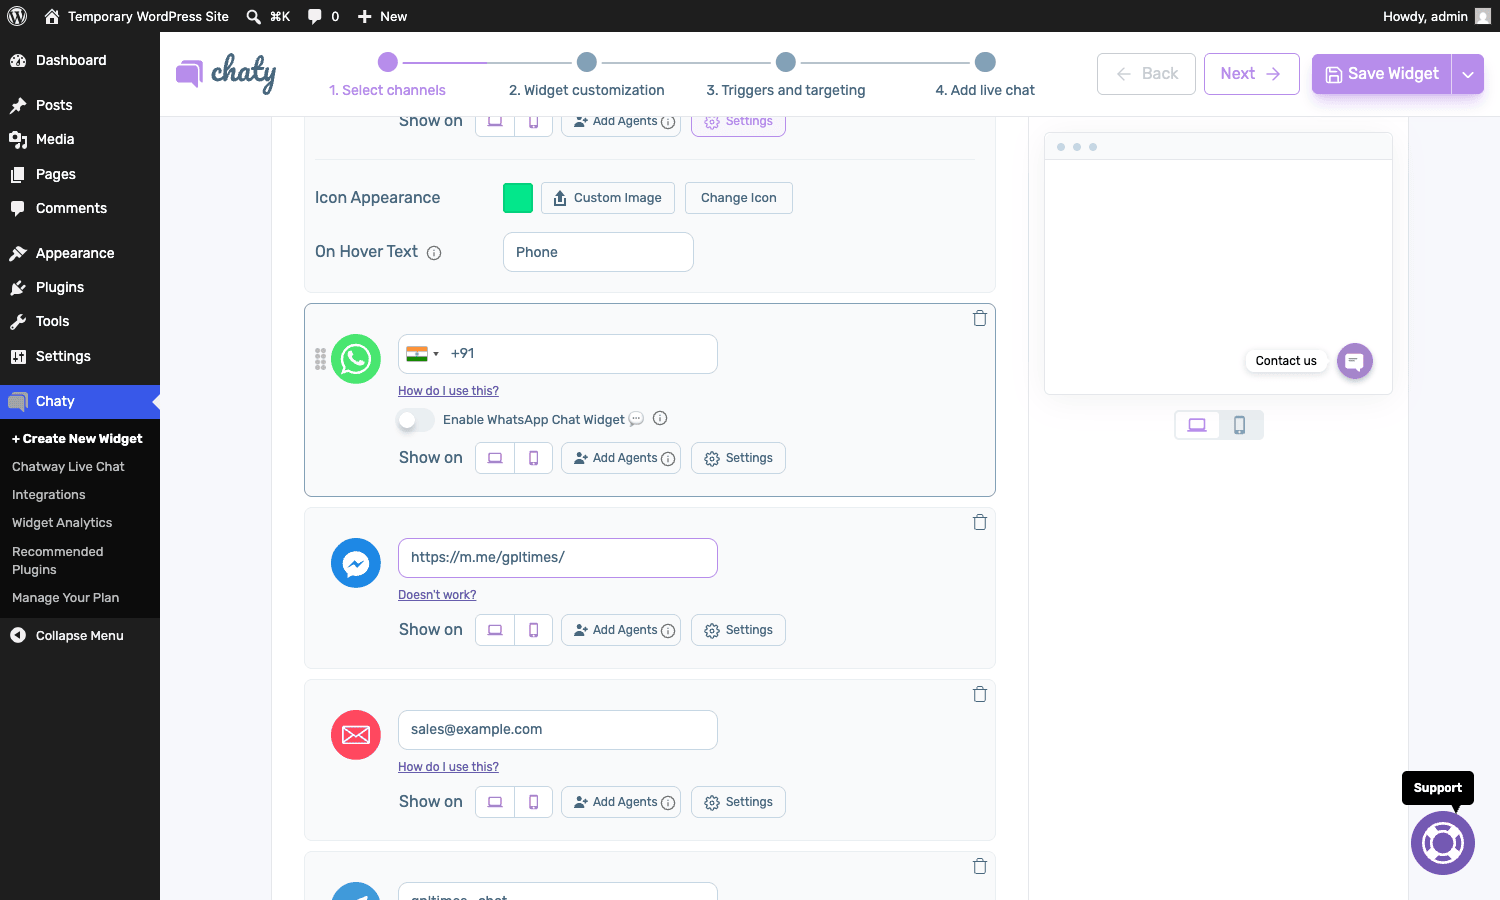Image resolution: width=1500 pixels, height=900 pixels.
Task: Open the green icon color swatch
Action: pyautogui.click(x=518, y=198)
